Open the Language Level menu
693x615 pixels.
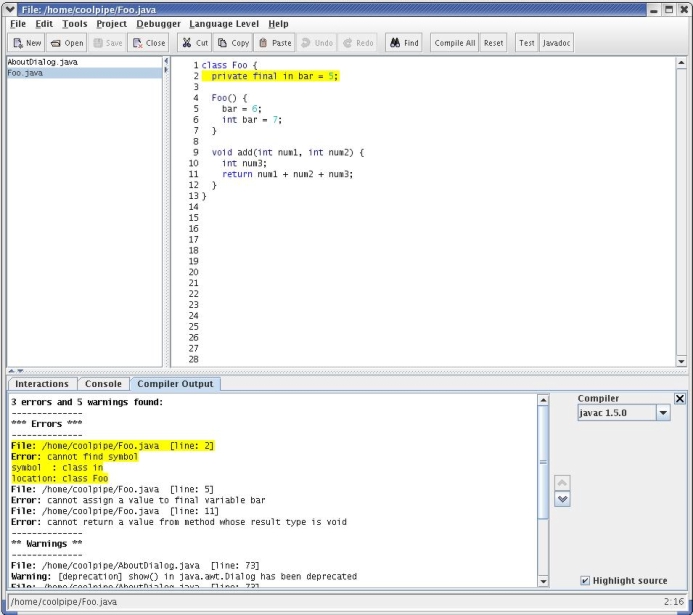(224, 23)
